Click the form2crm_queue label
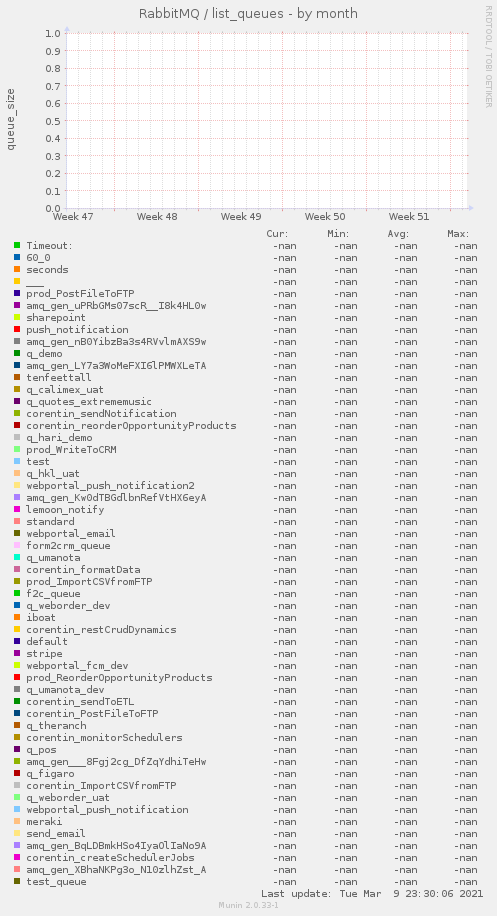This screenshot has width=497, height=916. [x=68, y=546]
